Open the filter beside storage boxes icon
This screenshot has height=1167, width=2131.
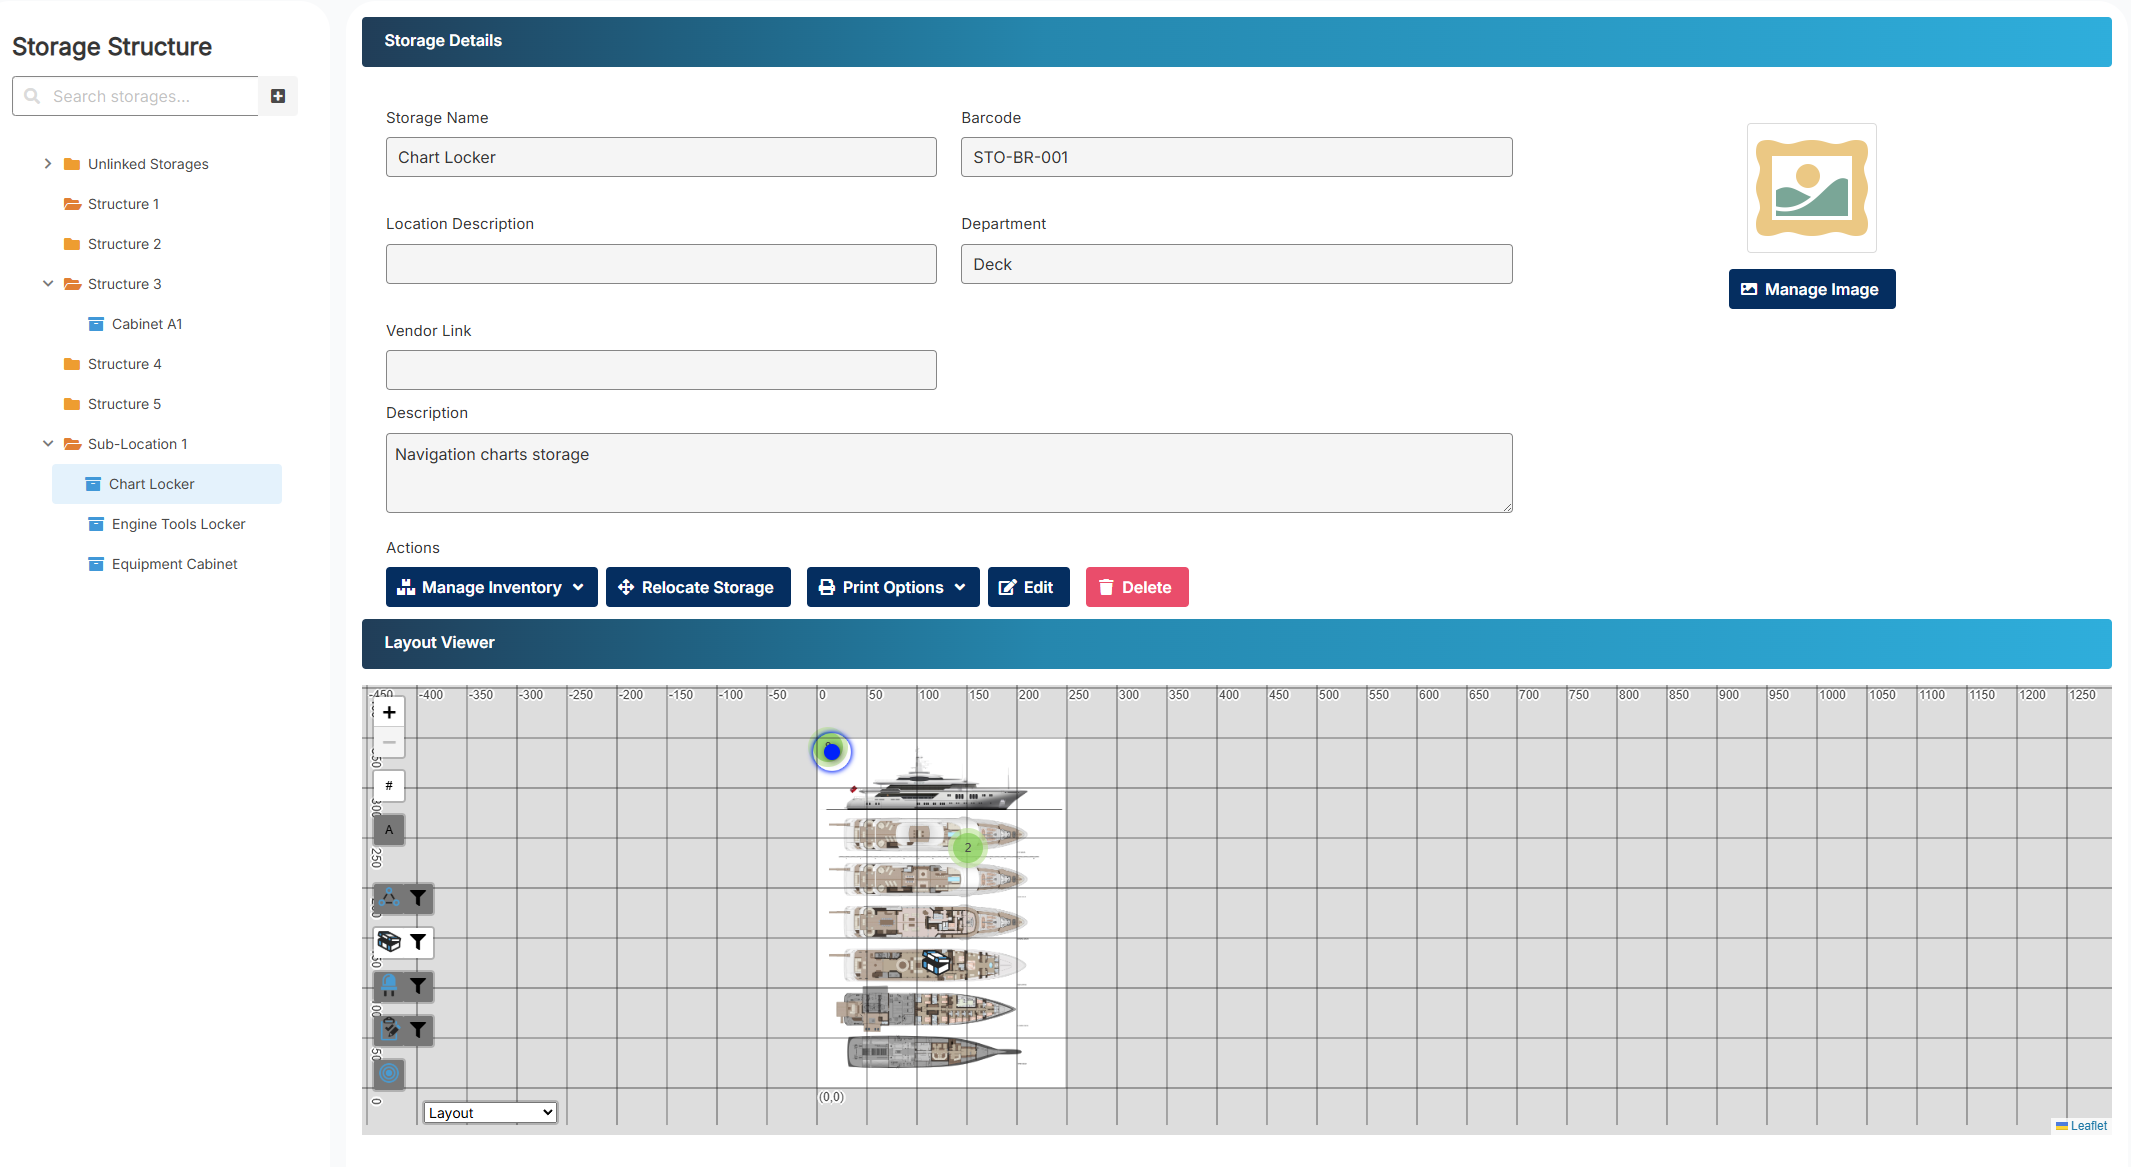[418, 942]
